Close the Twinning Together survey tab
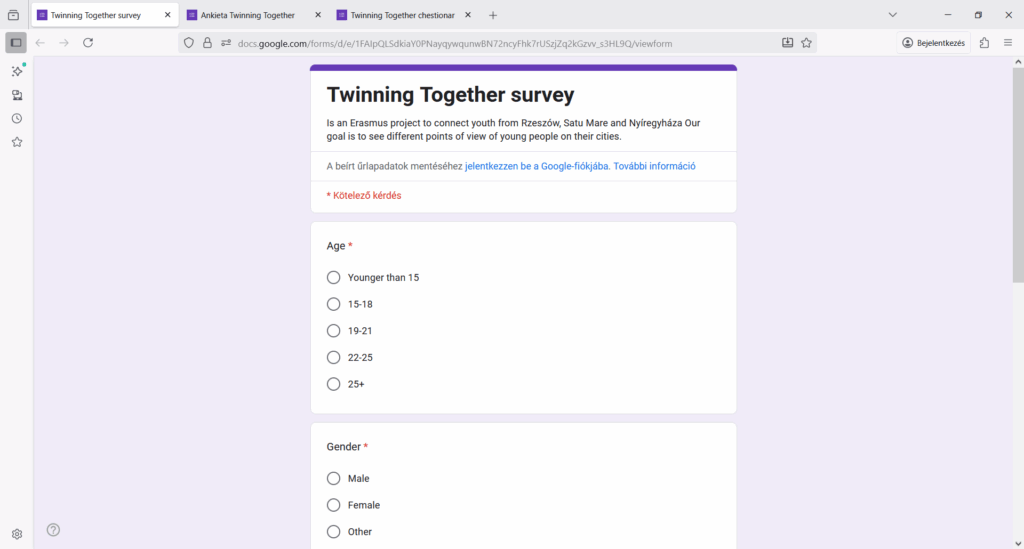The width and height of the screenshot is (1024, 549). click(x=167, y=15)
